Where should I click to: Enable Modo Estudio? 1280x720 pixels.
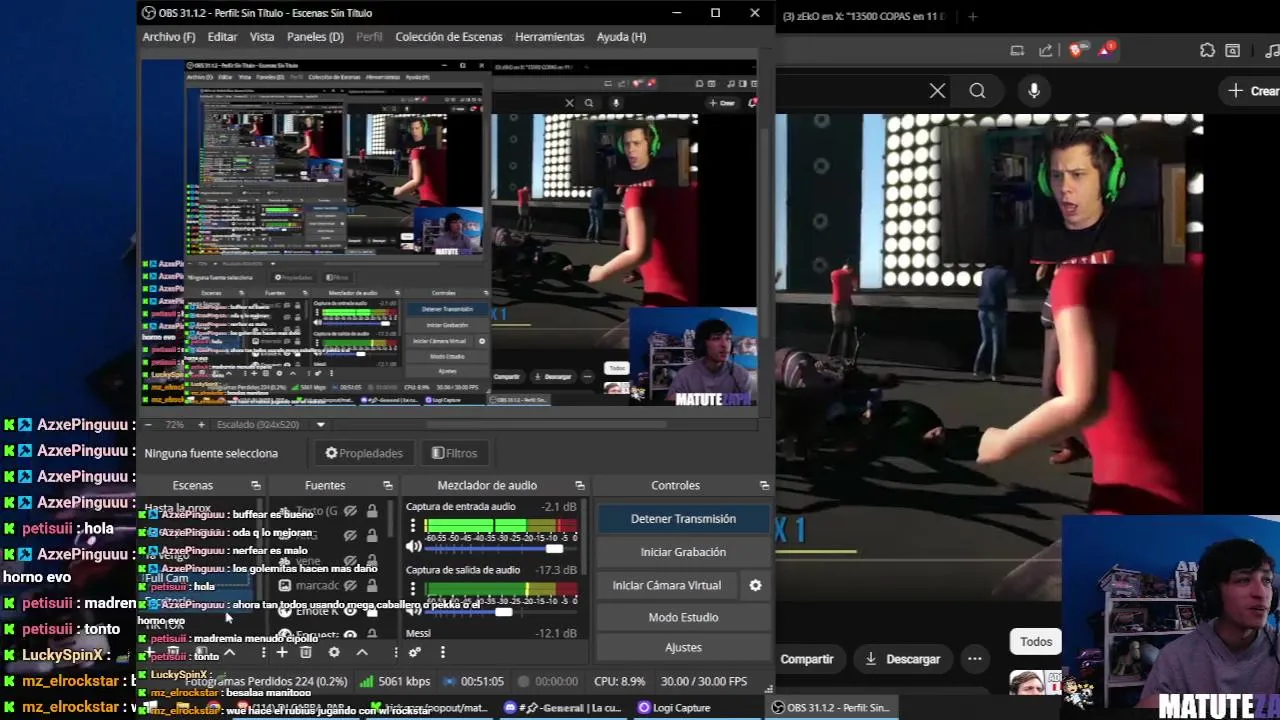[683, 617]
